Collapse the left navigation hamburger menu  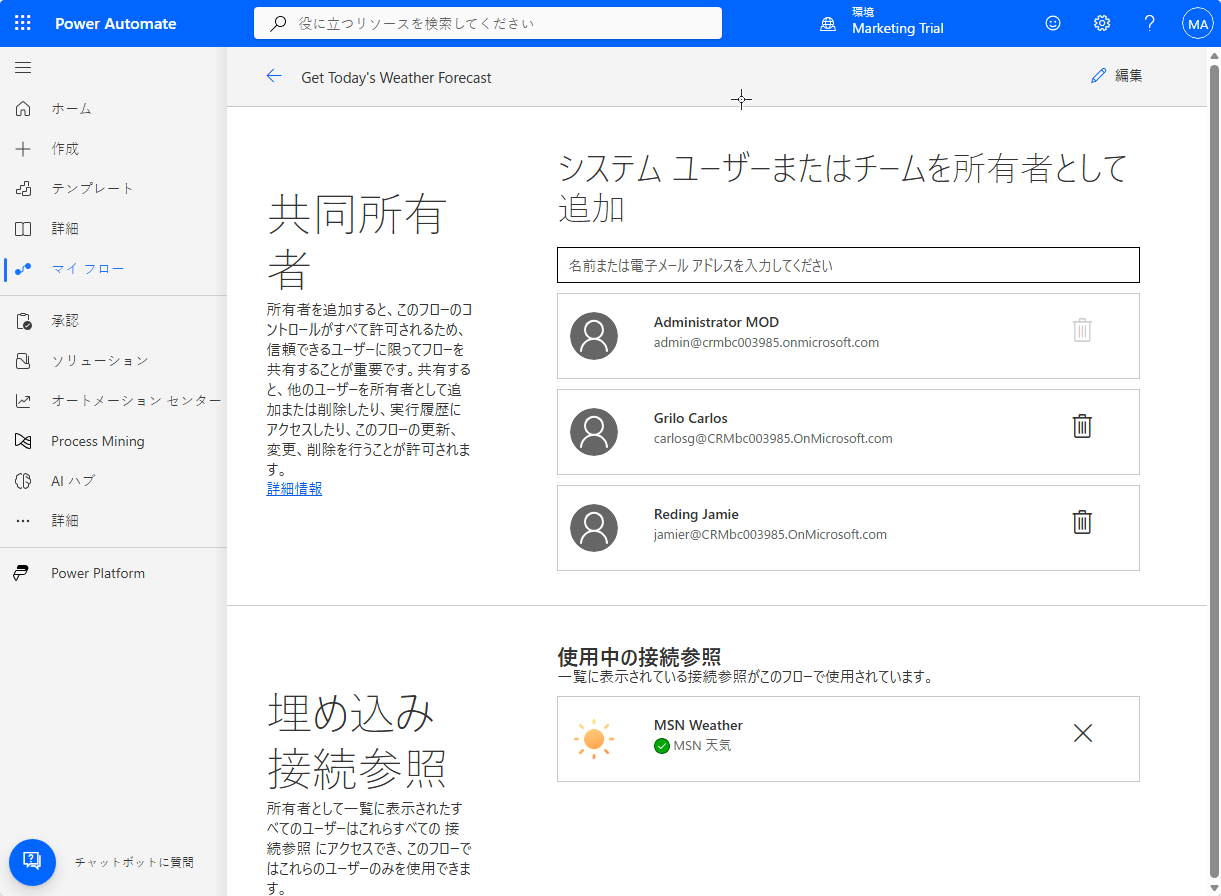coord(23,68)
